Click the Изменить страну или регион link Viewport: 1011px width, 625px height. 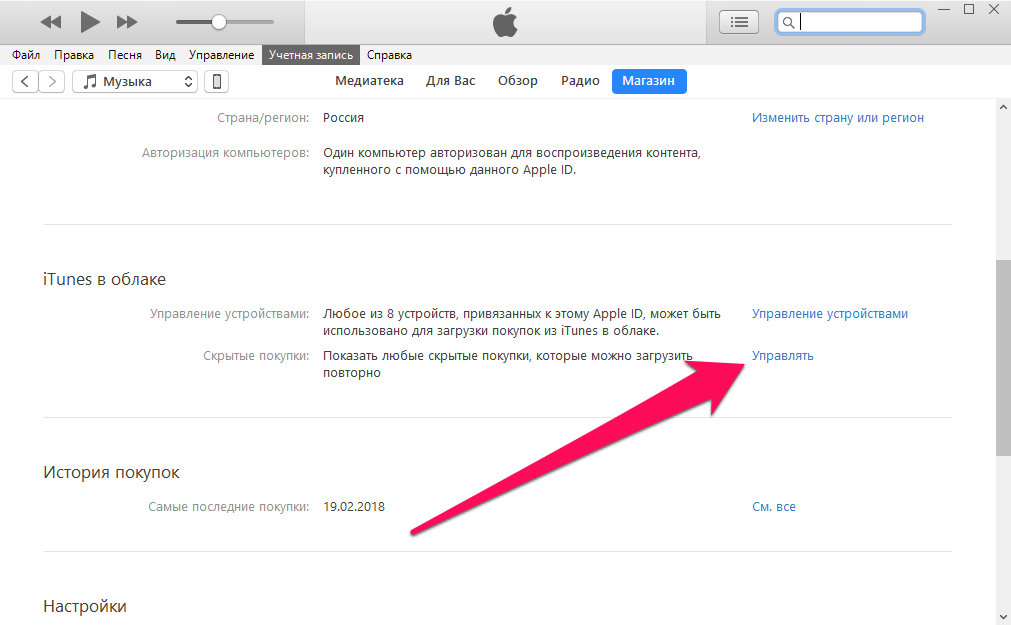(838, 118)
